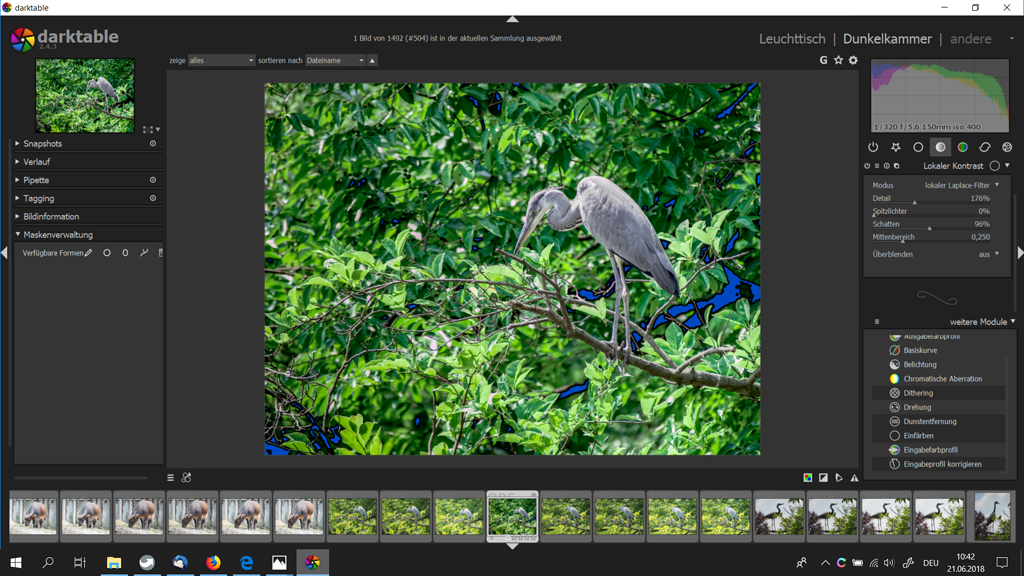Select a horse thumbnail in the filmstrip

(x=85, y=516)
